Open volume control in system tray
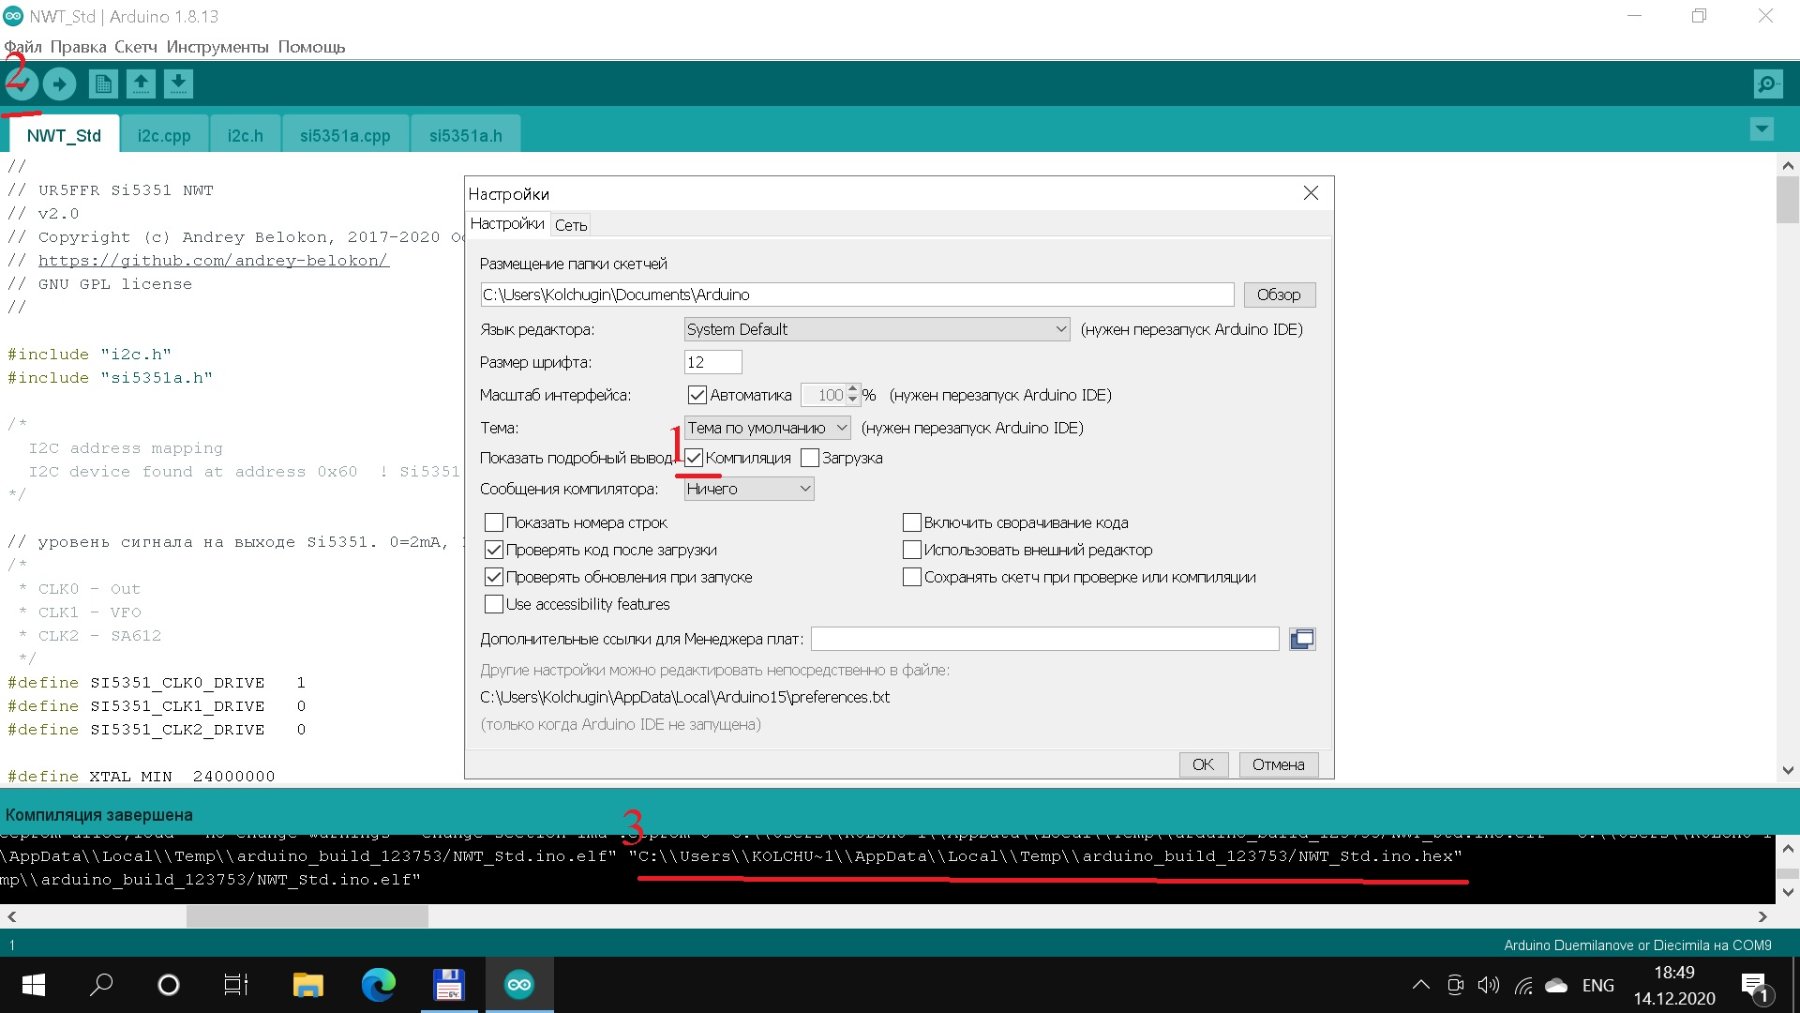Image resolution: width=1800 pixels, height=1013 pixels. point(1488,985)
